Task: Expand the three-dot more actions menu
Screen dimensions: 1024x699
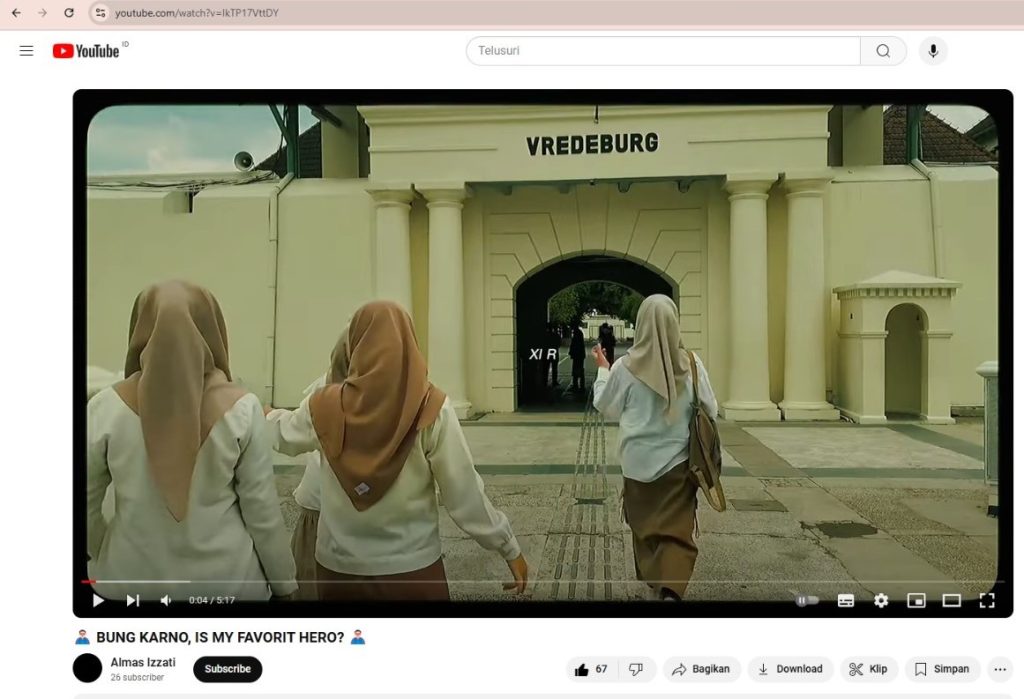Action: point(999,669)
